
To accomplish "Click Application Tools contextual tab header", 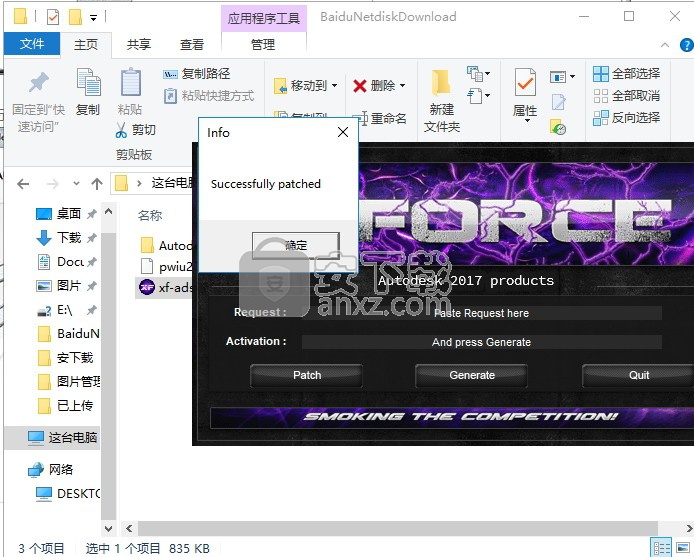I will (264, 19).
